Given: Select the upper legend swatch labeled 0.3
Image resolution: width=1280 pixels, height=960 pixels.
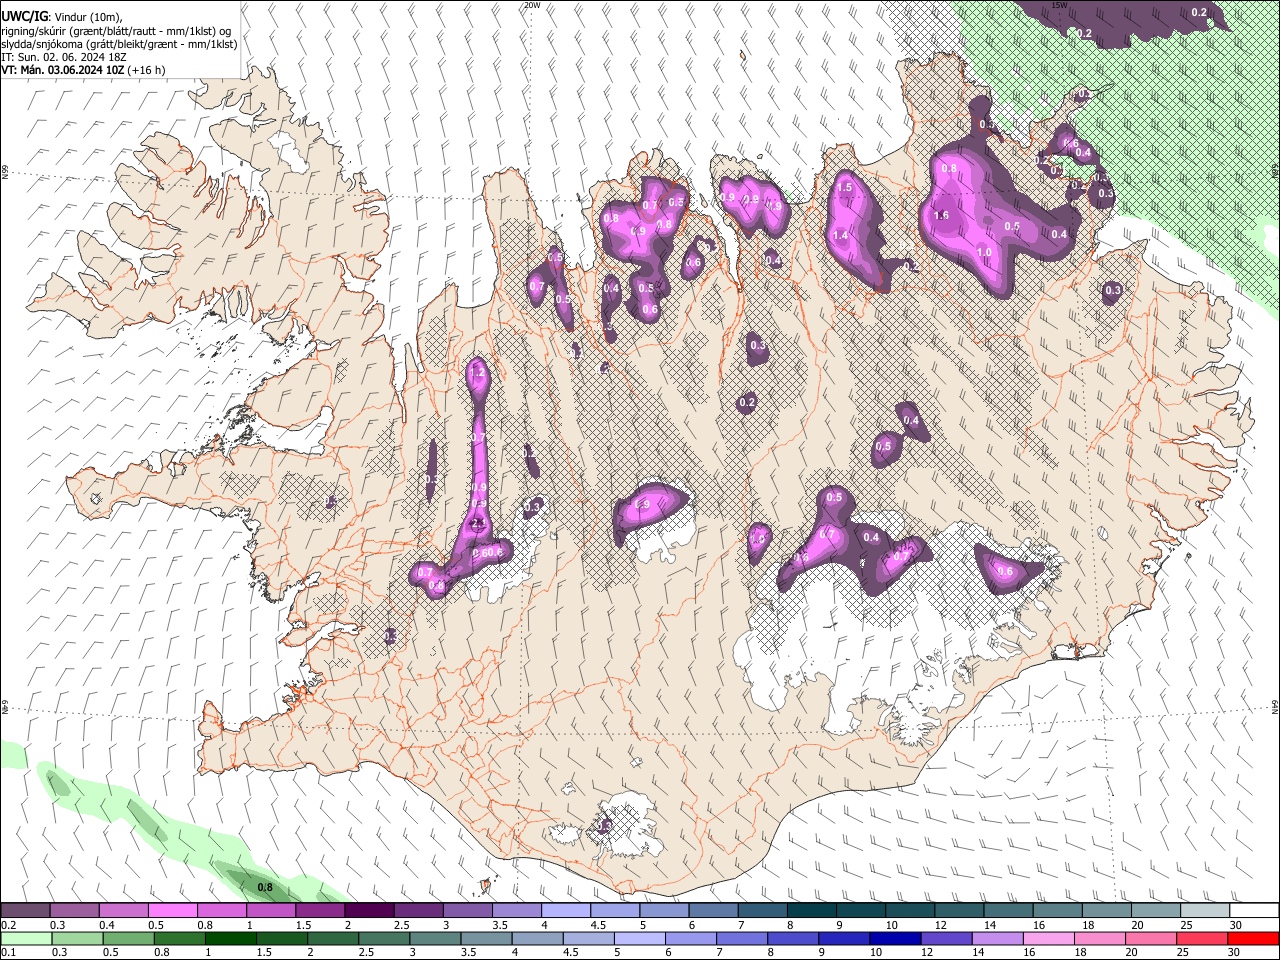Looking at the screenshot, I should pyautogui.click(x=74, y=911).
